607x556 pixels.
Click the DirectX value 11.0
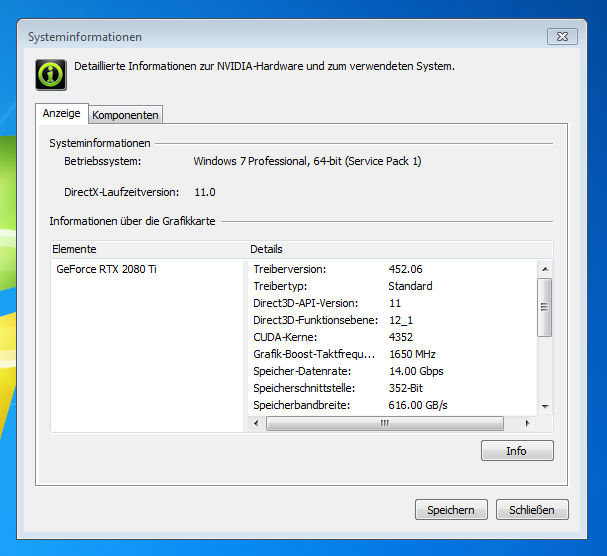[205, 192]
